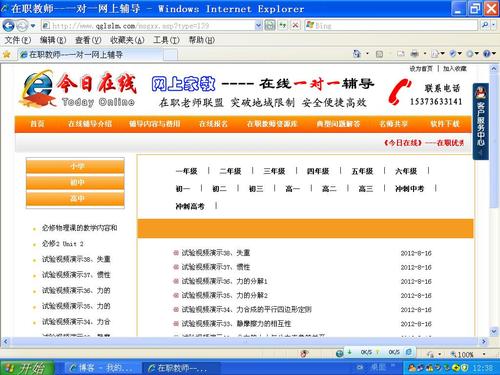Open the 工具(T) menu
The image size is (500, 375).
click(166, 40)
